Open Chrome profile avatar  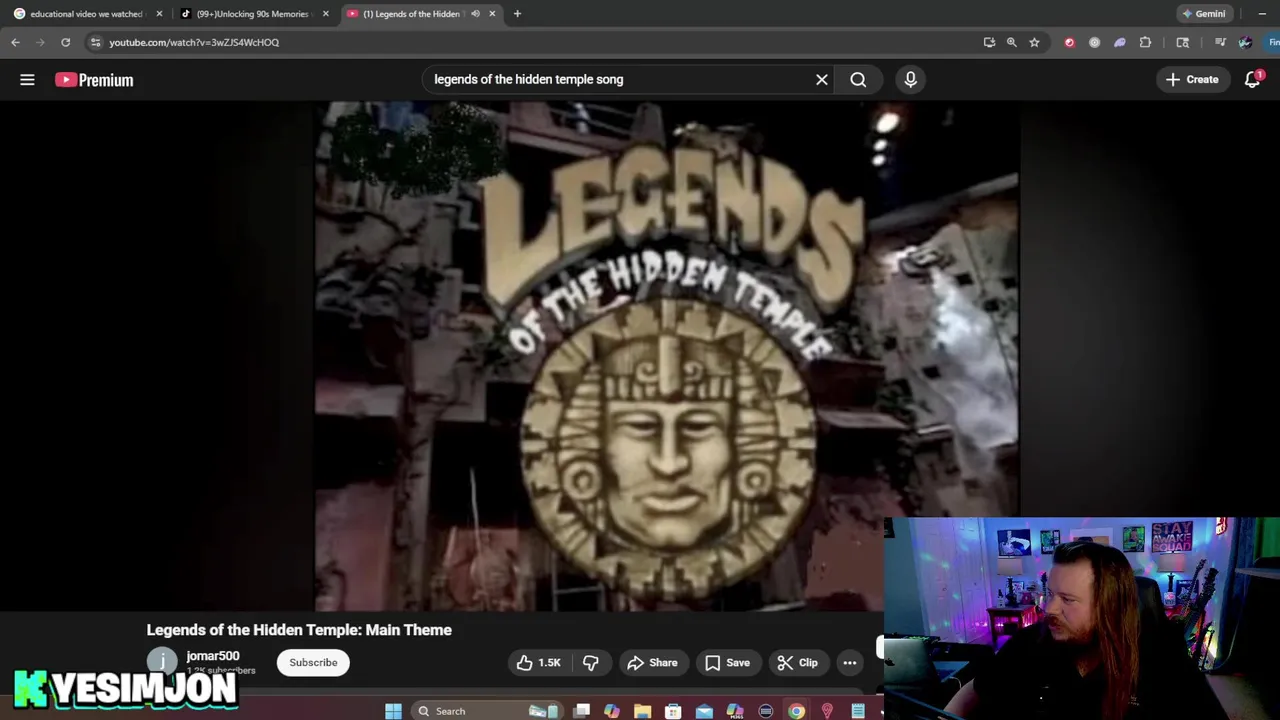coord(1245,42)
